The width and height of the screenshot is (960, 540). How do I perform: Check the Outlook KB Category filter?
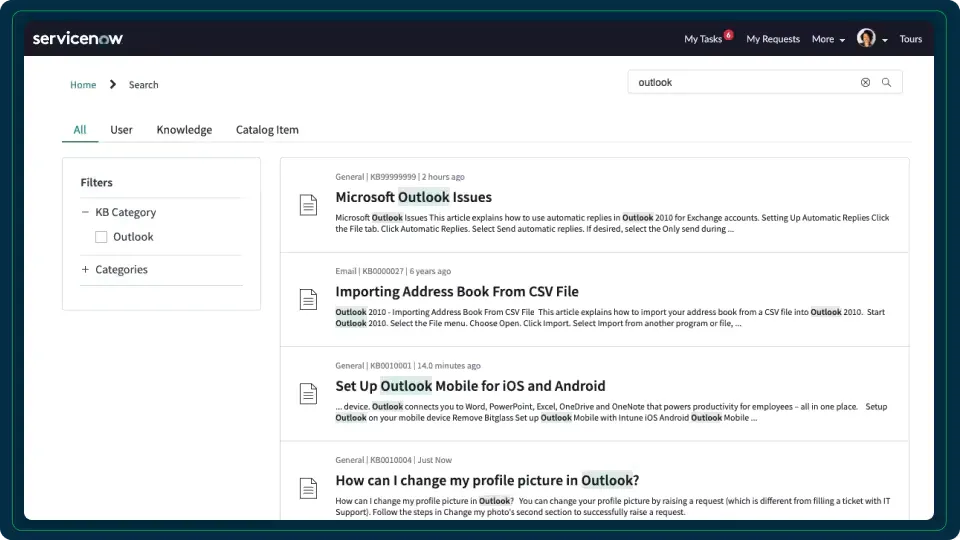[x=101, y=237]
